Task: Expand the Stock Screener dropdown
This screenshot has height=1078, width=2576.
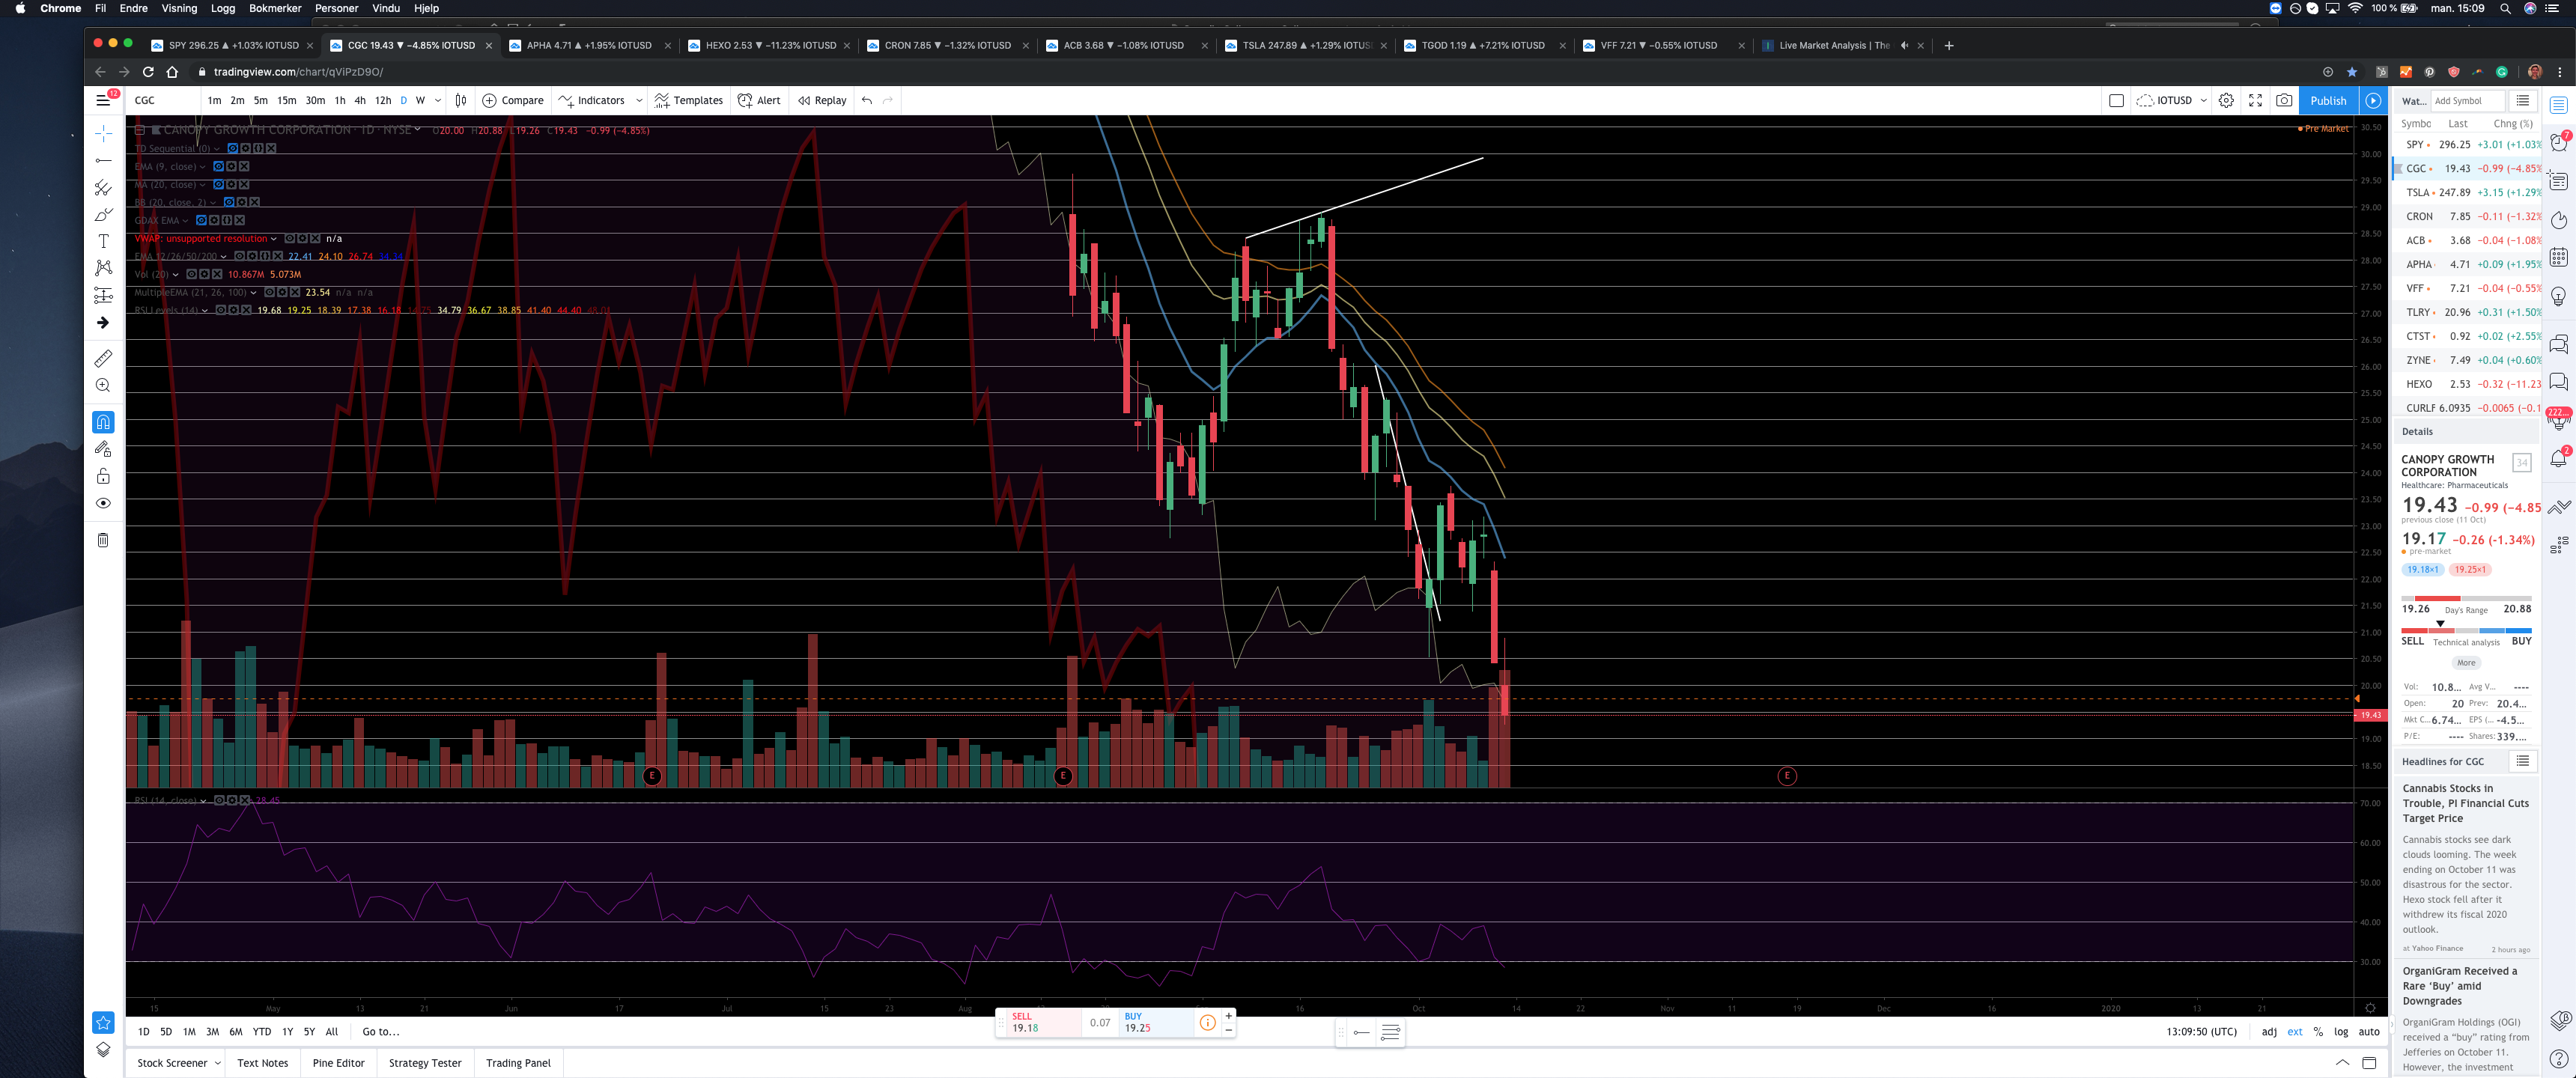Action: [217, 1063]
